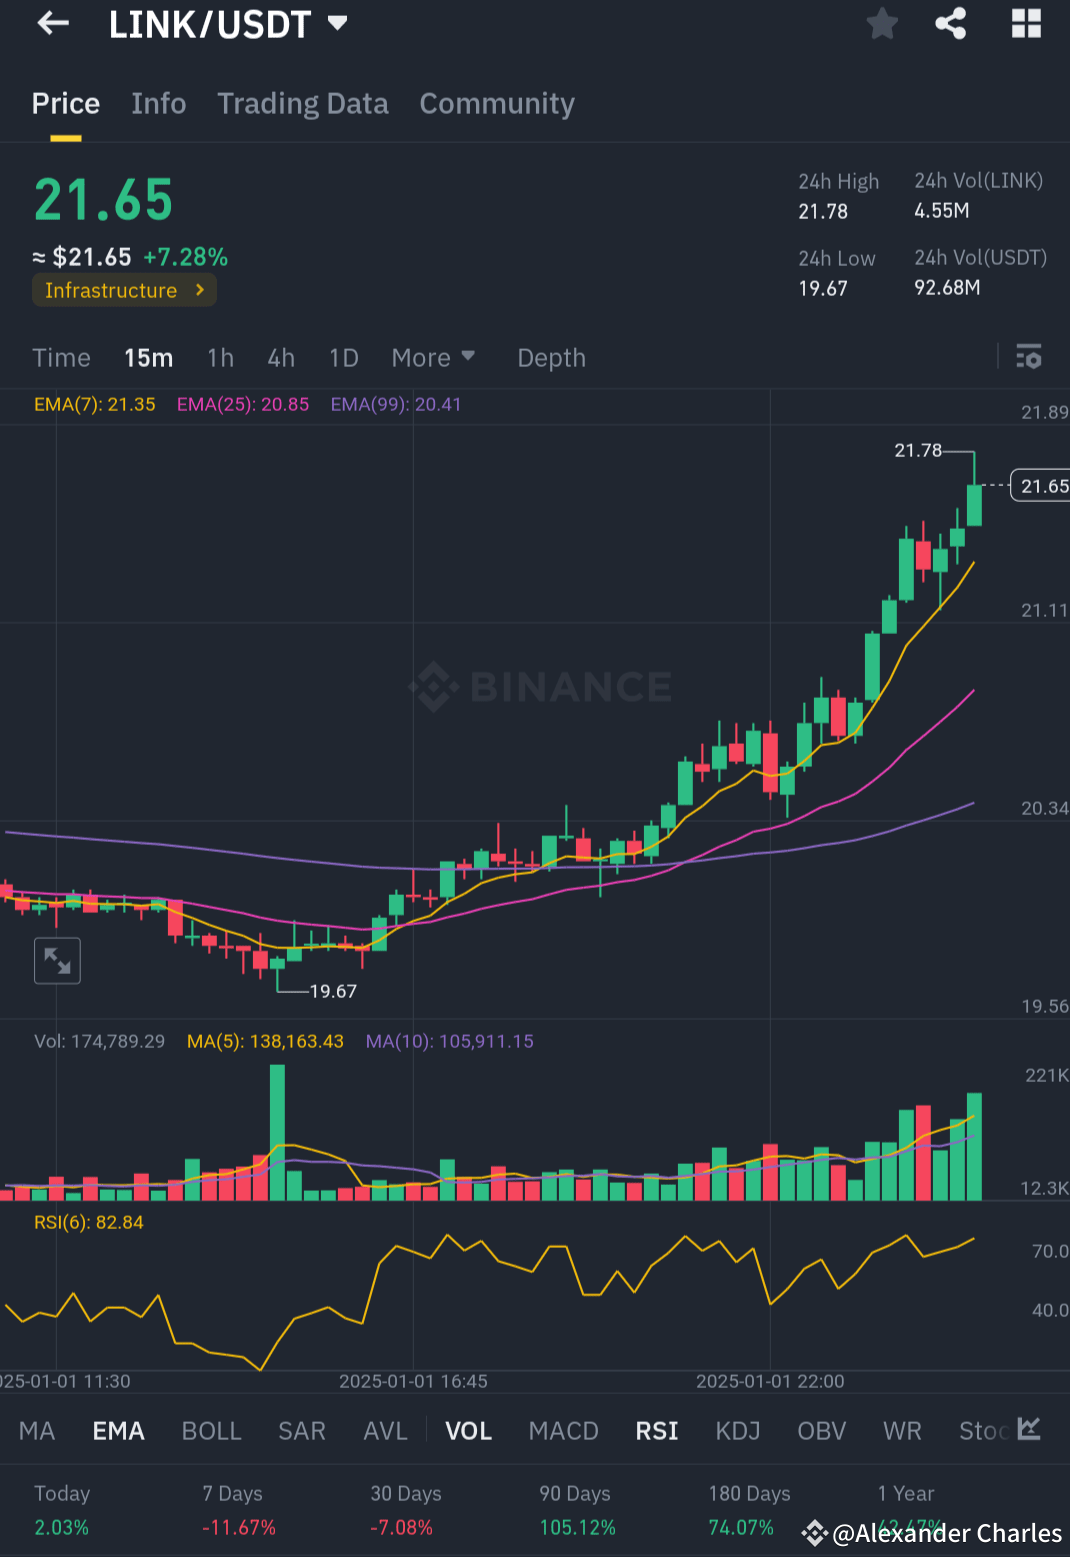Go back with the arrow icon
The height and width of the screenshot is (1557, 1070).
pos(52,23)
